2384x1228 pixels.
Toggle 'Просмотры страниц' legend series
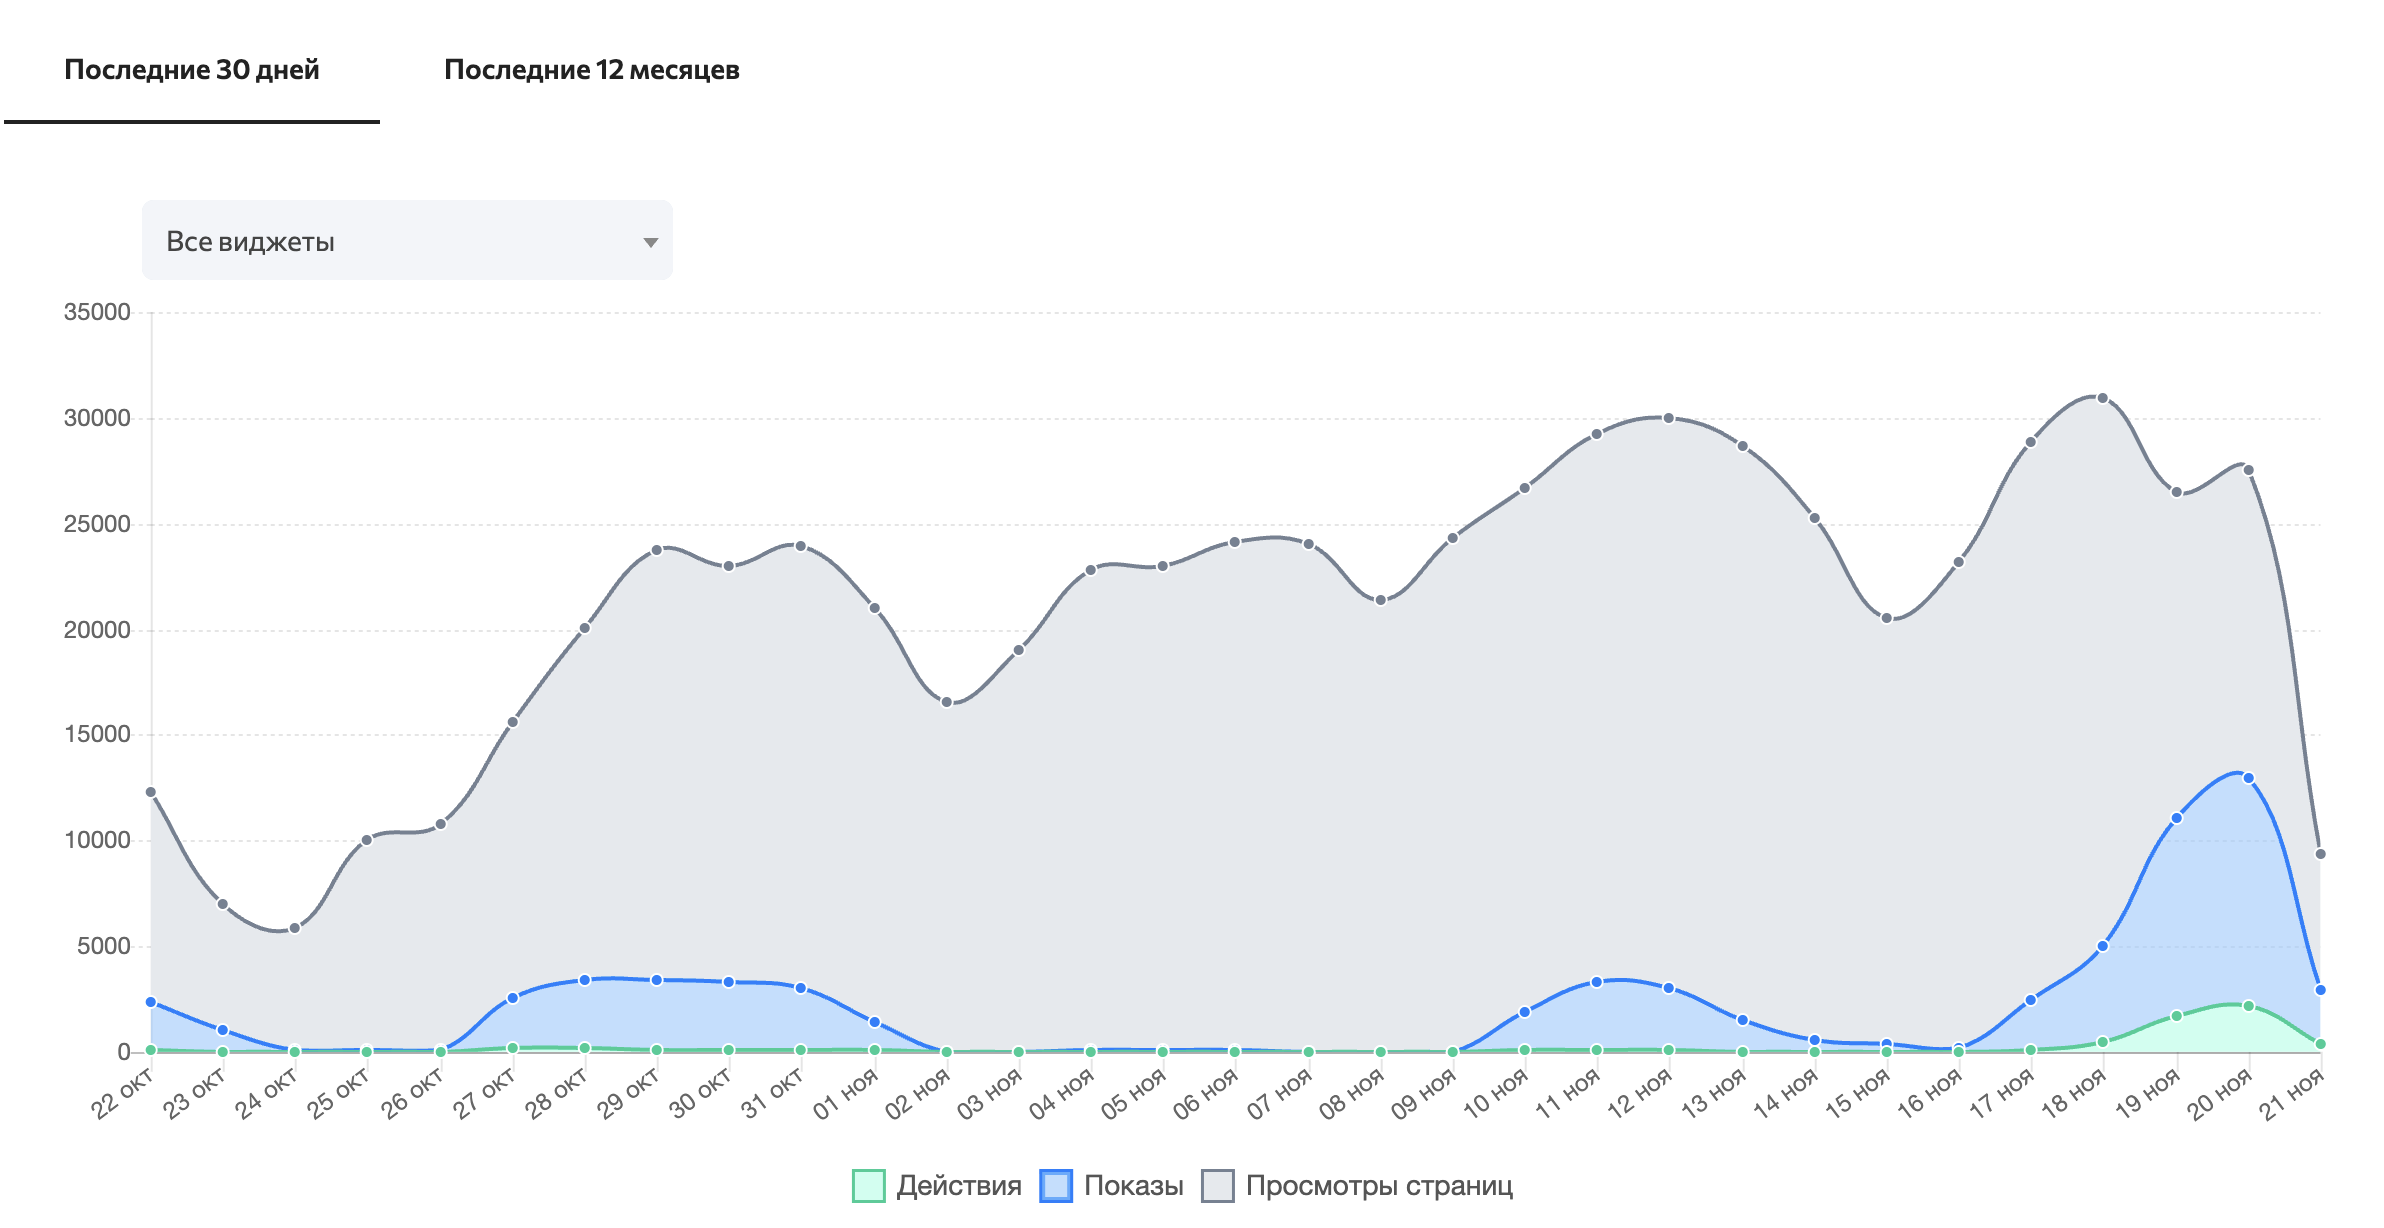[x=1378, y=1186]
